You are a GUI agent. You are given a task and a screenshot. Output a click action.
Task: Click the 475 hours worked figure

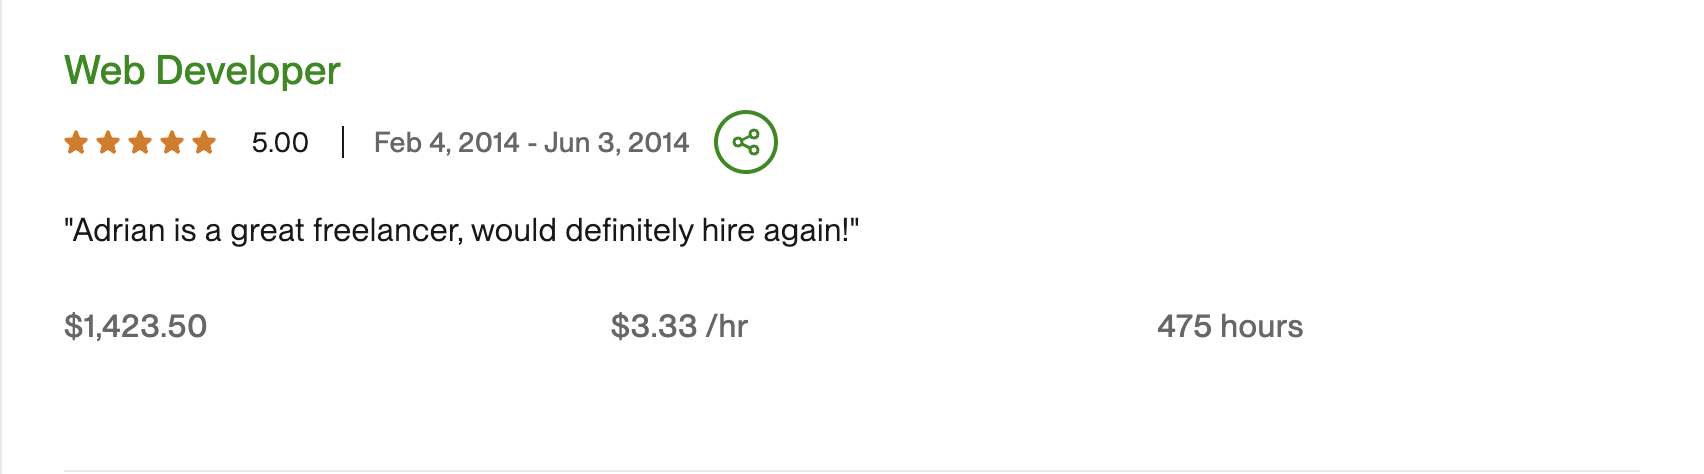pos(1230,326)
